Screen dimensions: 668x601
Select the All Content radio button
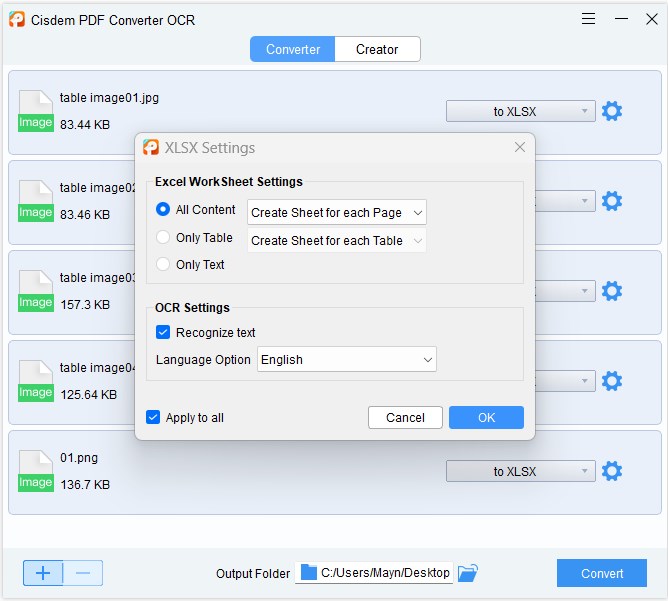tap(163, 209)
